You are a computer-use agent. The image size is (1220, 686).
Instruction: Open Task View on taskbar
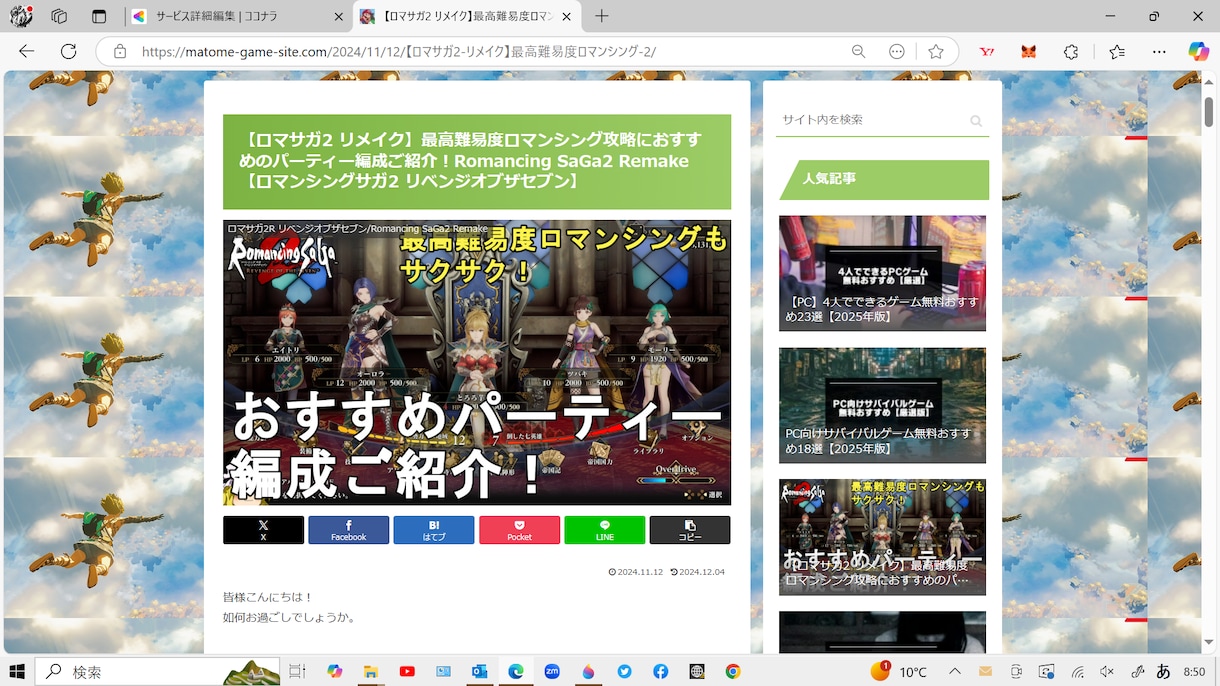[297, 671]
